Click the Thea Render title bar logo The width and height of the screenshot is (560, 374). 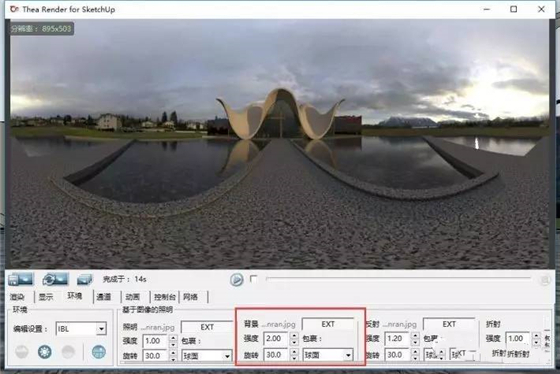14,9
